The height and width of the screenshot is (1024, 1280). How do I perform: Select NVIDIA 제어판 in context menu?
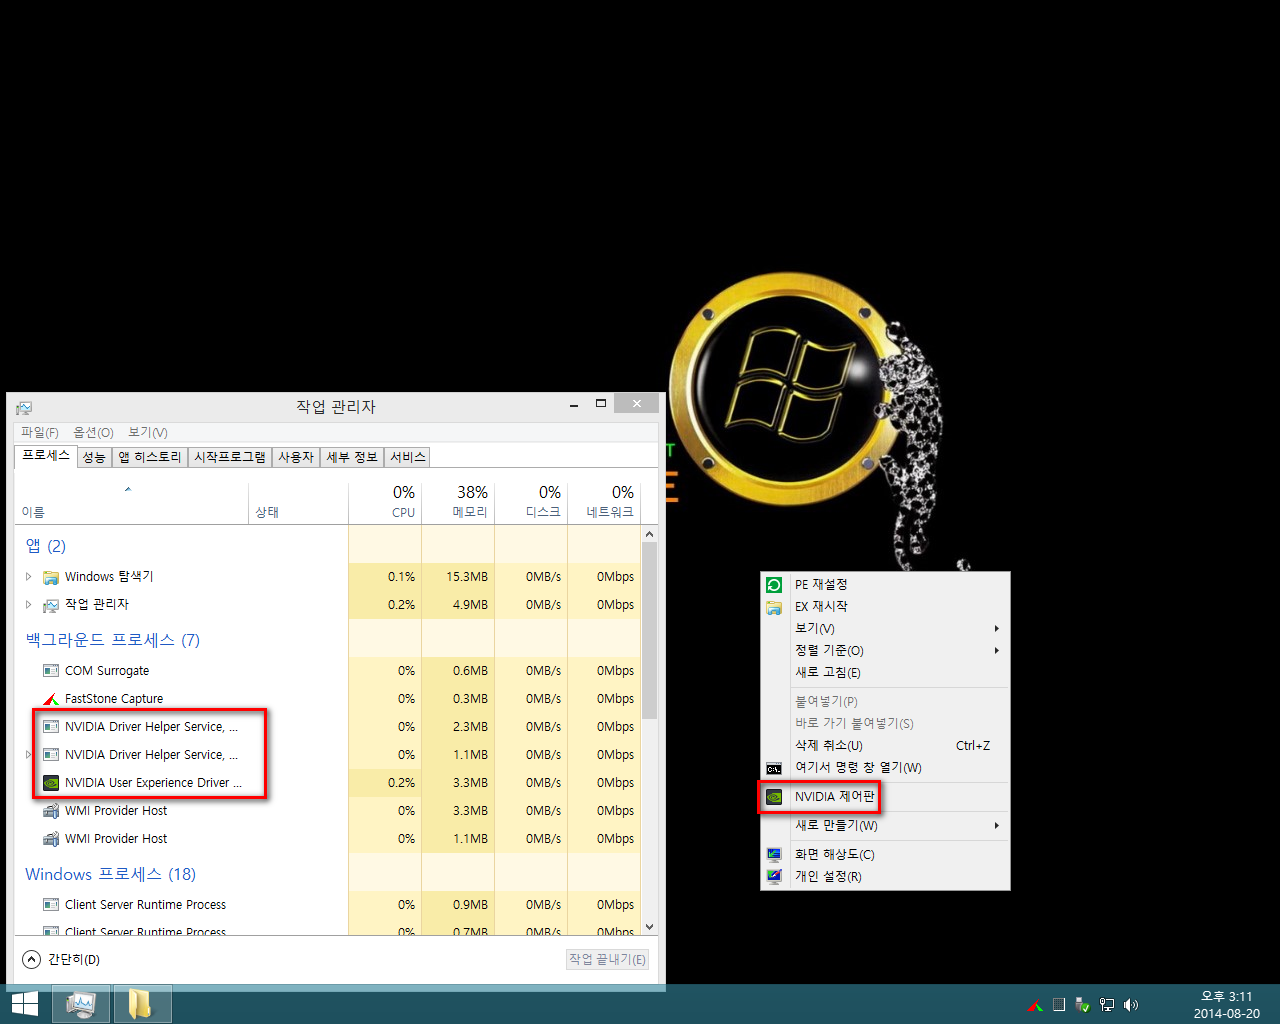tap(885, 797)
